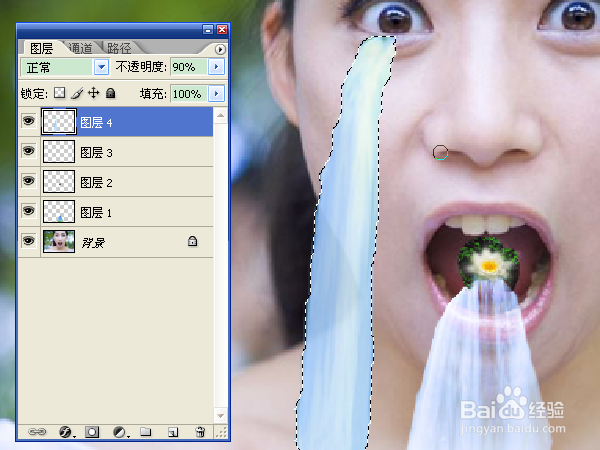Click the 图层 1 layer name

point(96,212)
